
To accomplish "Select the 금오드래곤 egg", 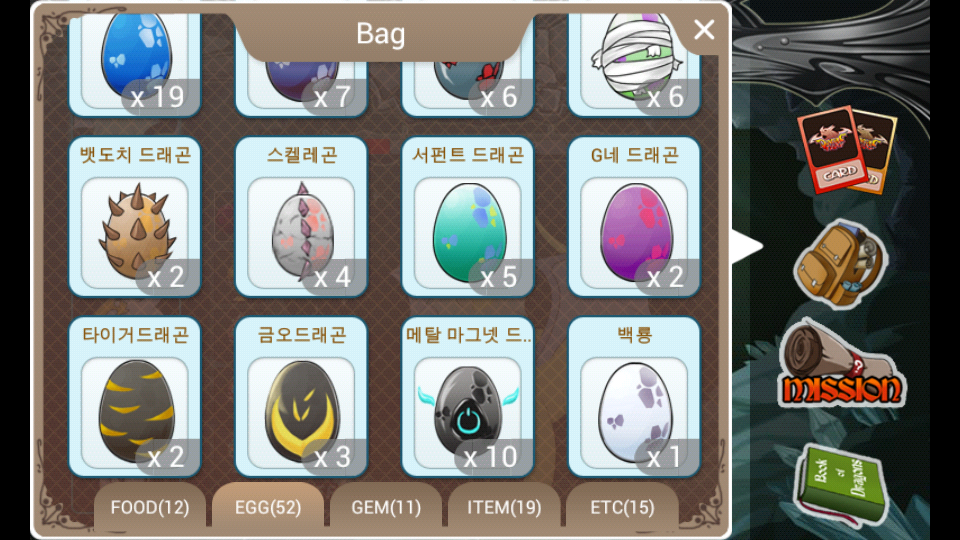I will pos(301,397).
